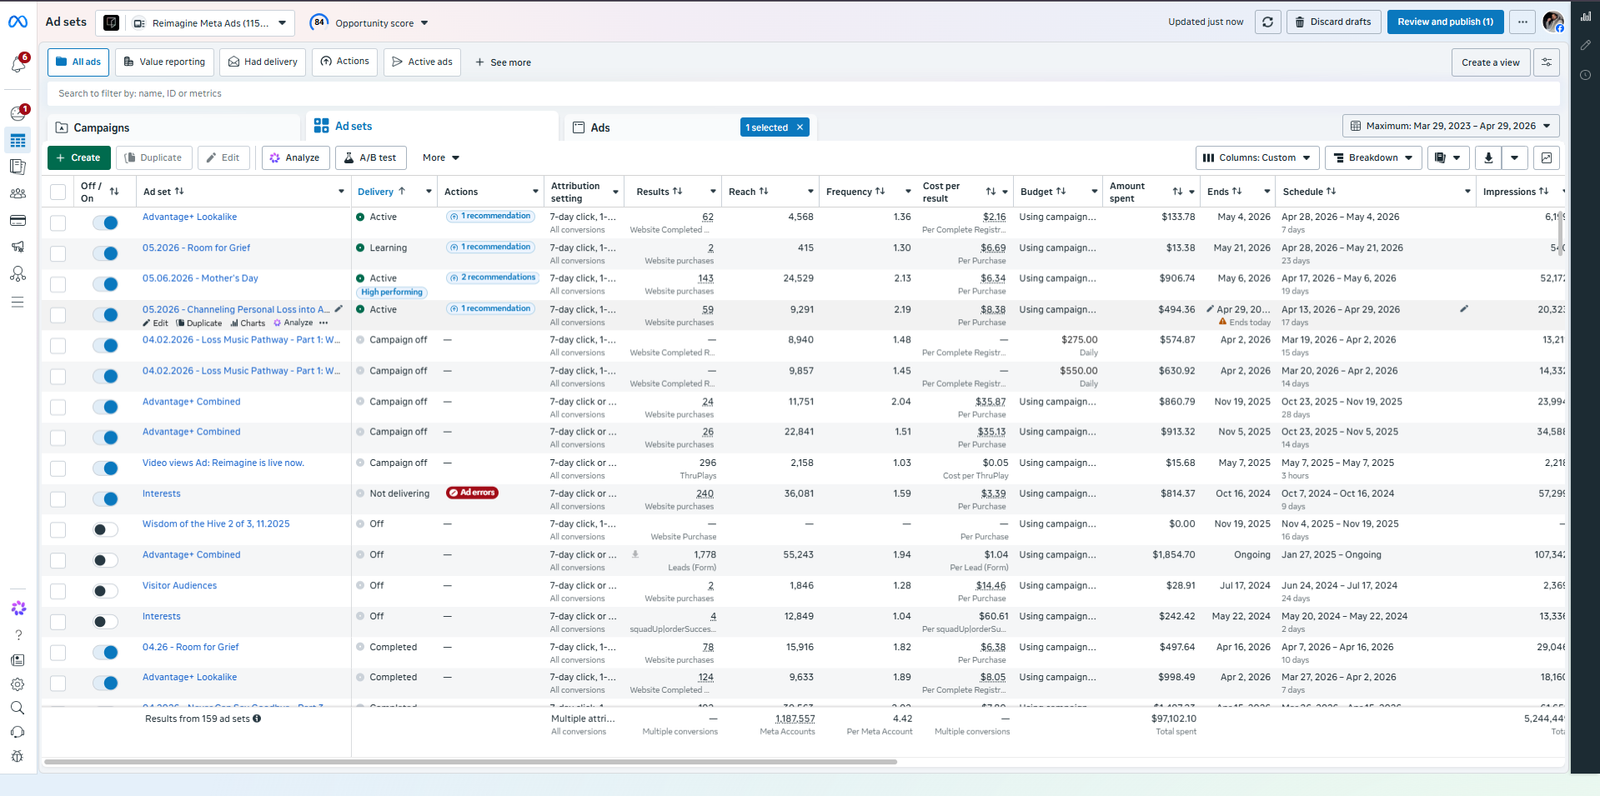The height and width of the screenshot is (796, 1600).
Task: Select the Had delivery filter tab
Action: click(263, 62)
